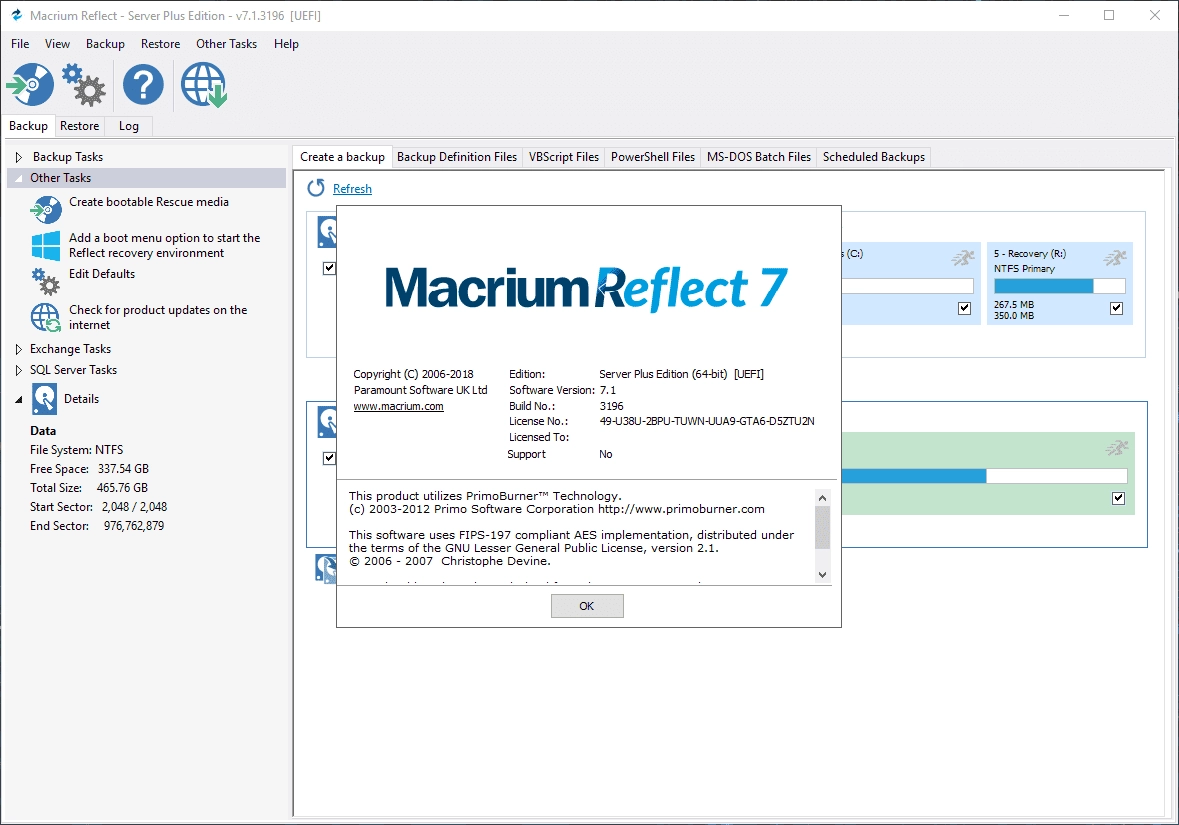The height and width of the screenshot is (825, 1179).
Task: Select the Create a backup tab
Action: click(x=342, y=156)
